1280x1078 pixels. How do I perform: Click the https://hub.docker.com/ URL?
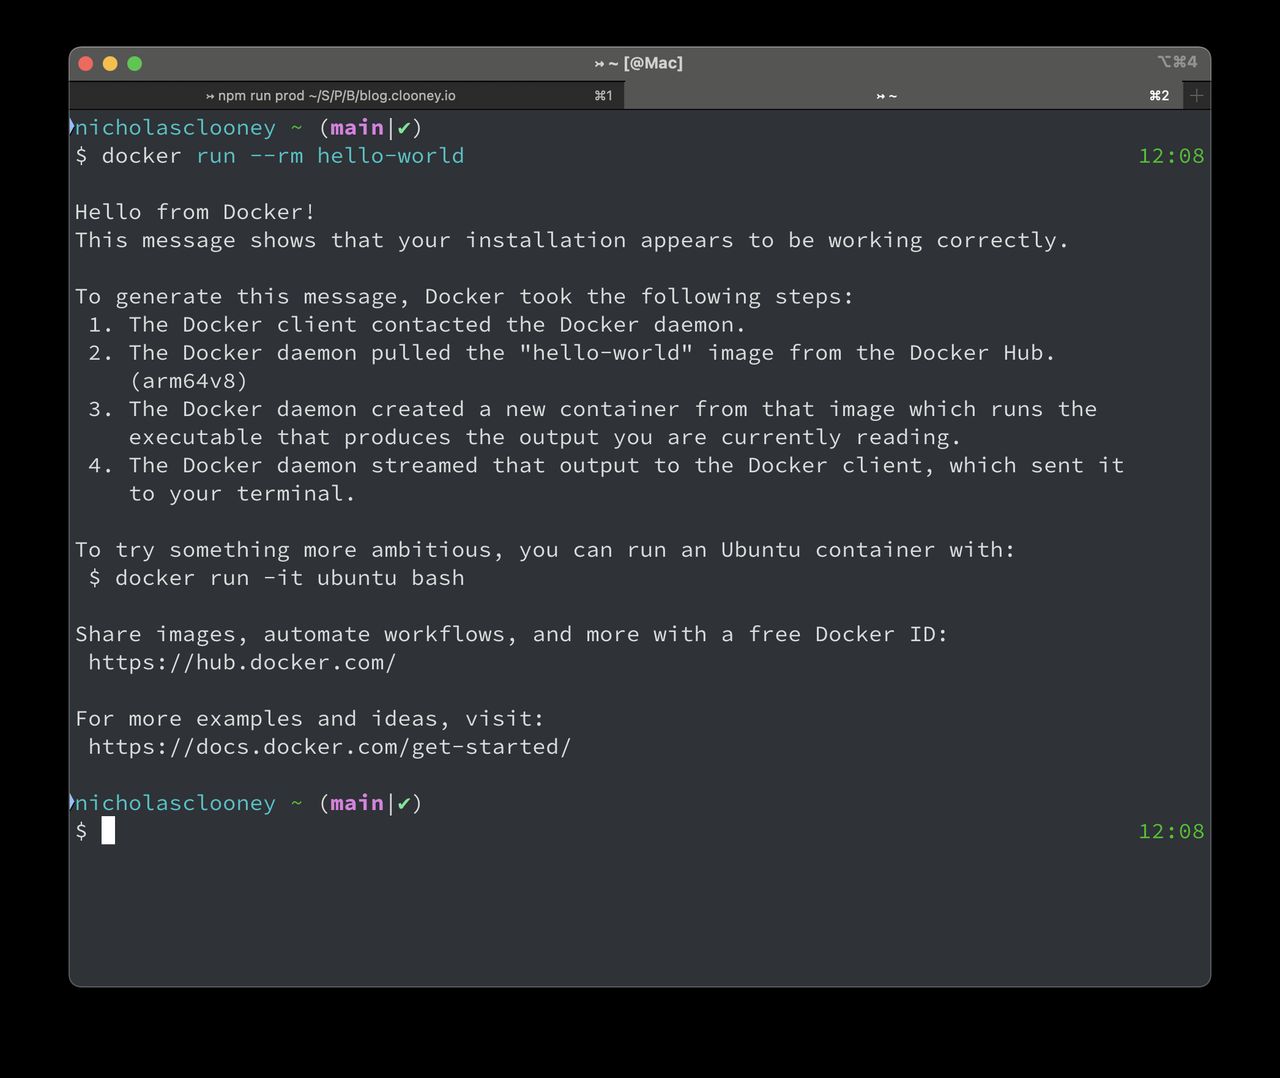[x=242, y=662]
